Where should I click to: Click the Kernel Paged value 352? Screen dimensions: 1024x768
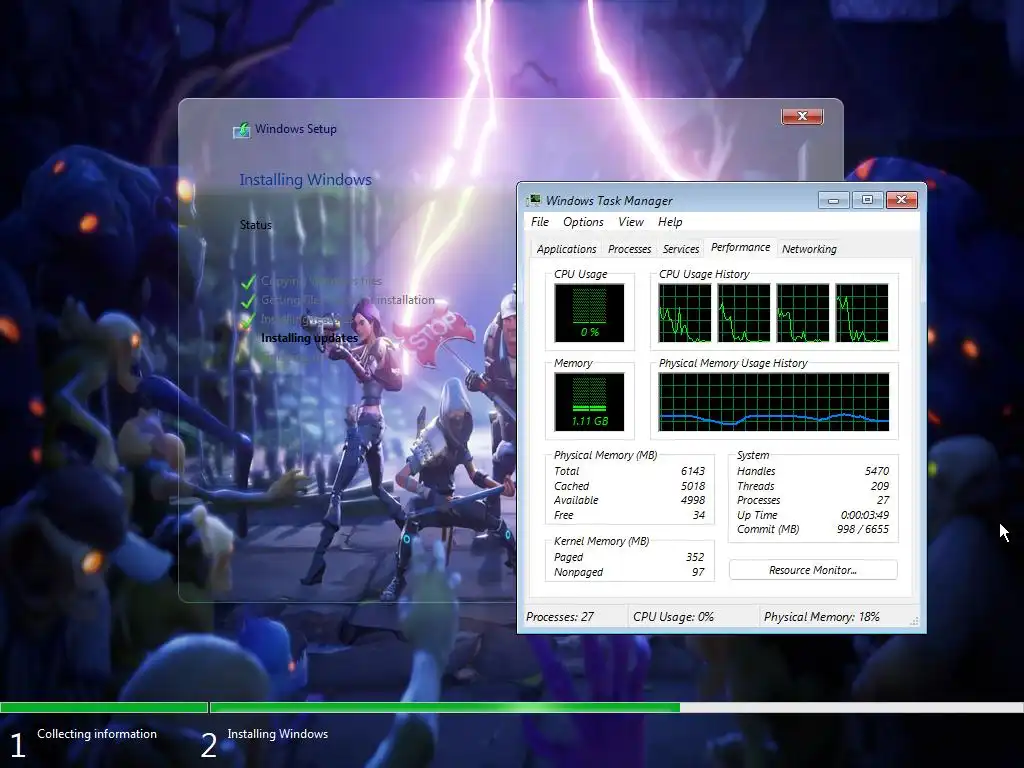[695, 557]
